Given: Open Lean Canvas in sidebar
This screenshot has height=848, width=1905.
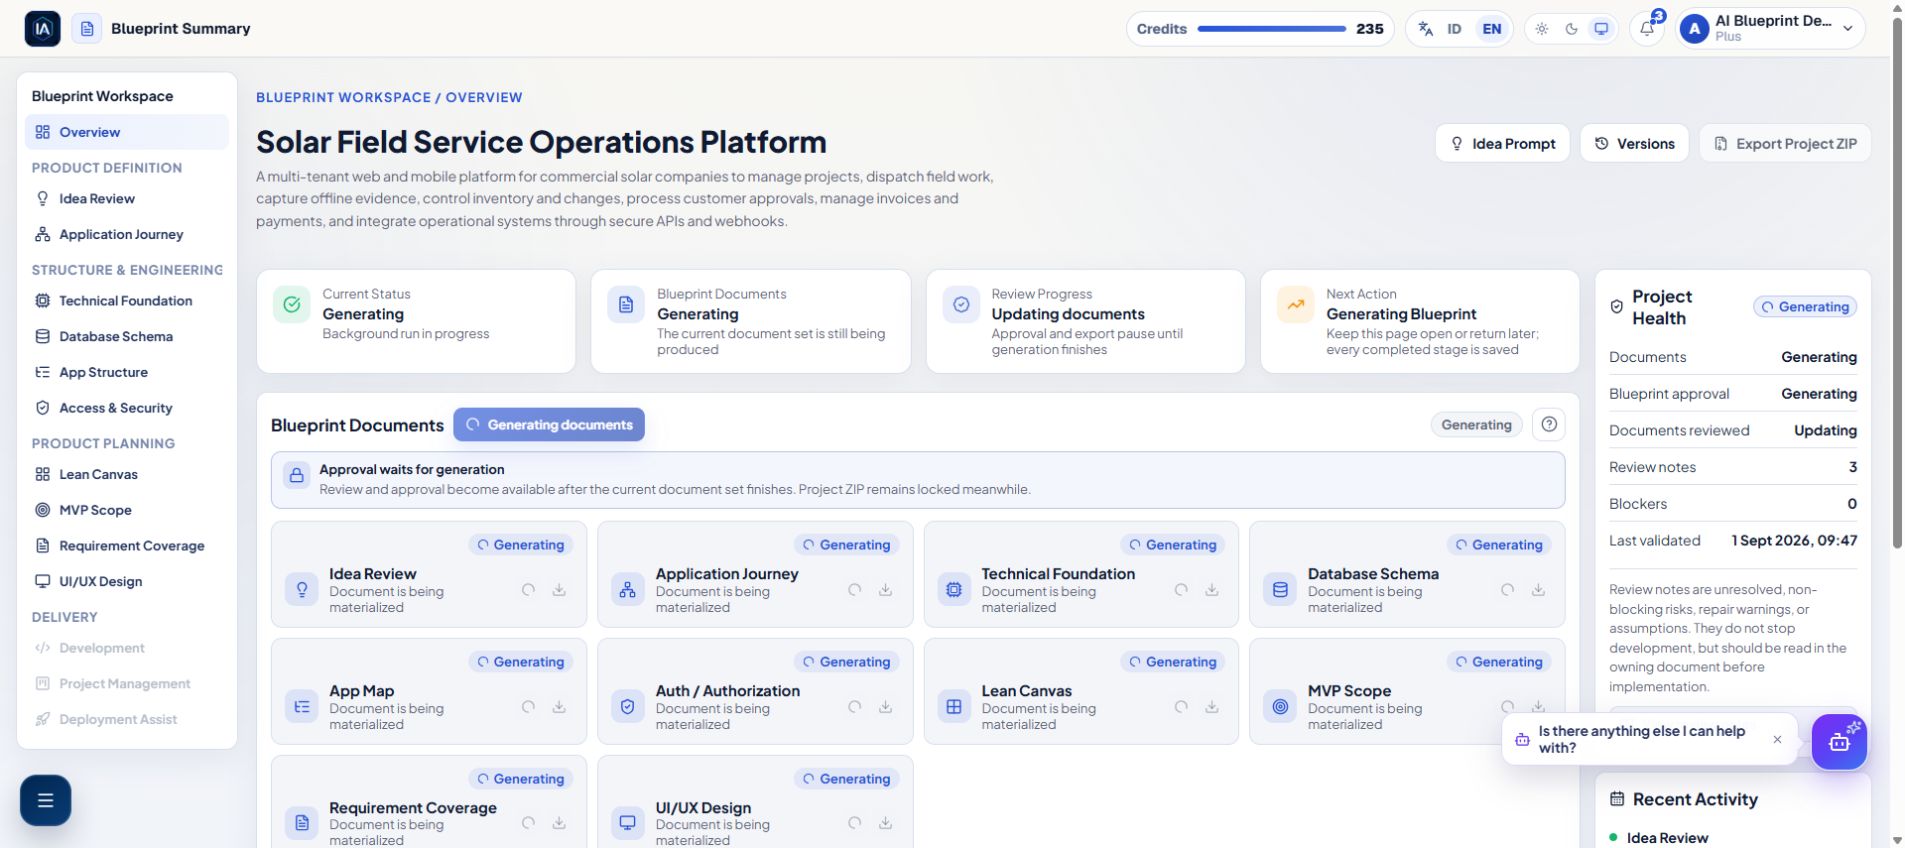Looking at the screenshot, I should click(127, 474).
